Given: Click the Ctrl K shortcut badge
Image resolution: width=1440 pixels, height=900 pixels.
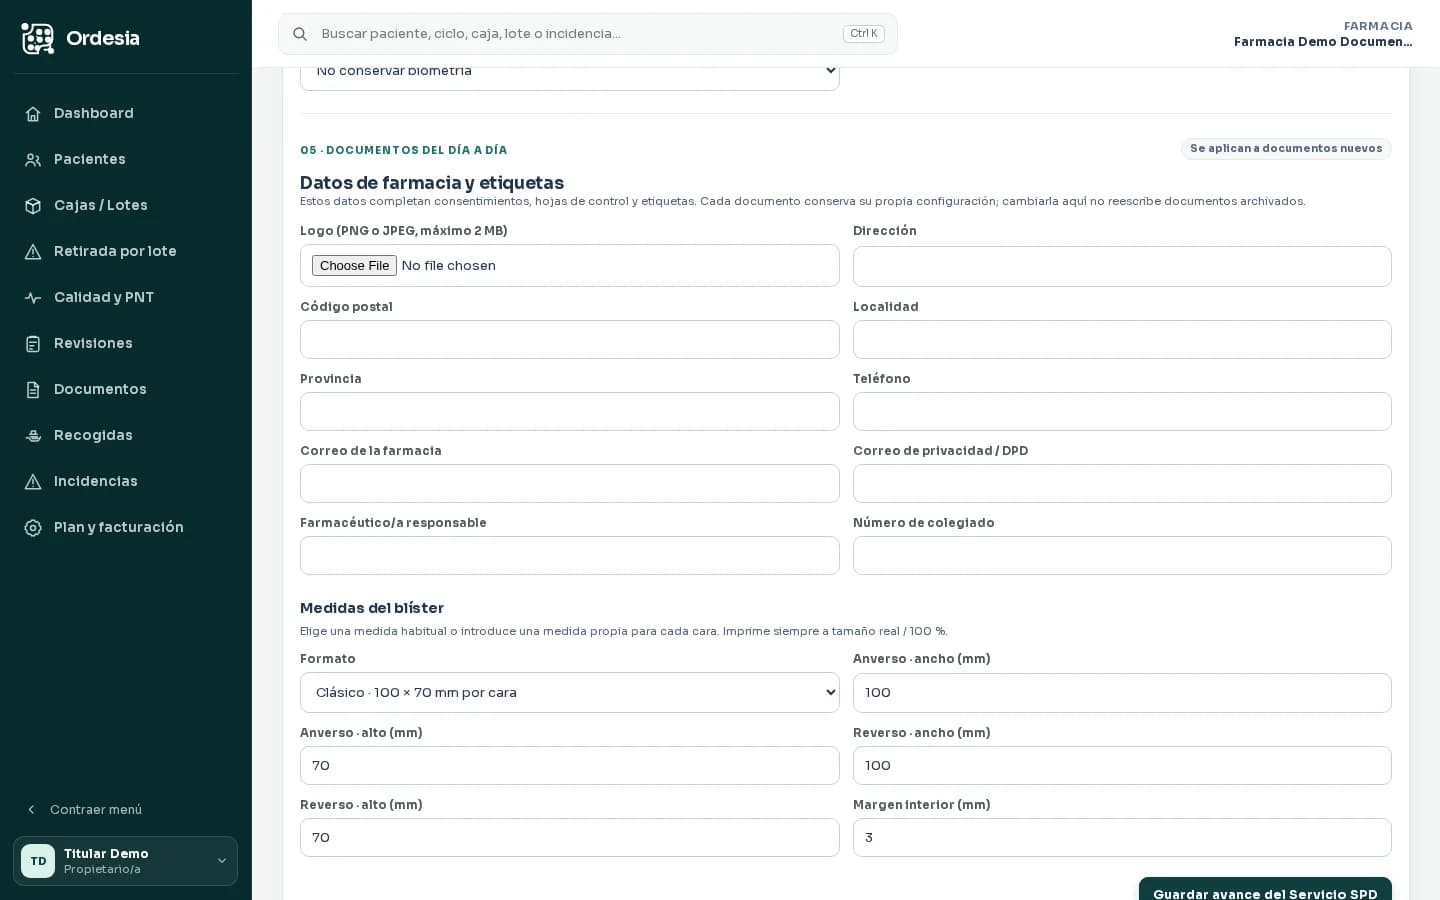Looking at the screenshot, I should (x=864, y=34).
